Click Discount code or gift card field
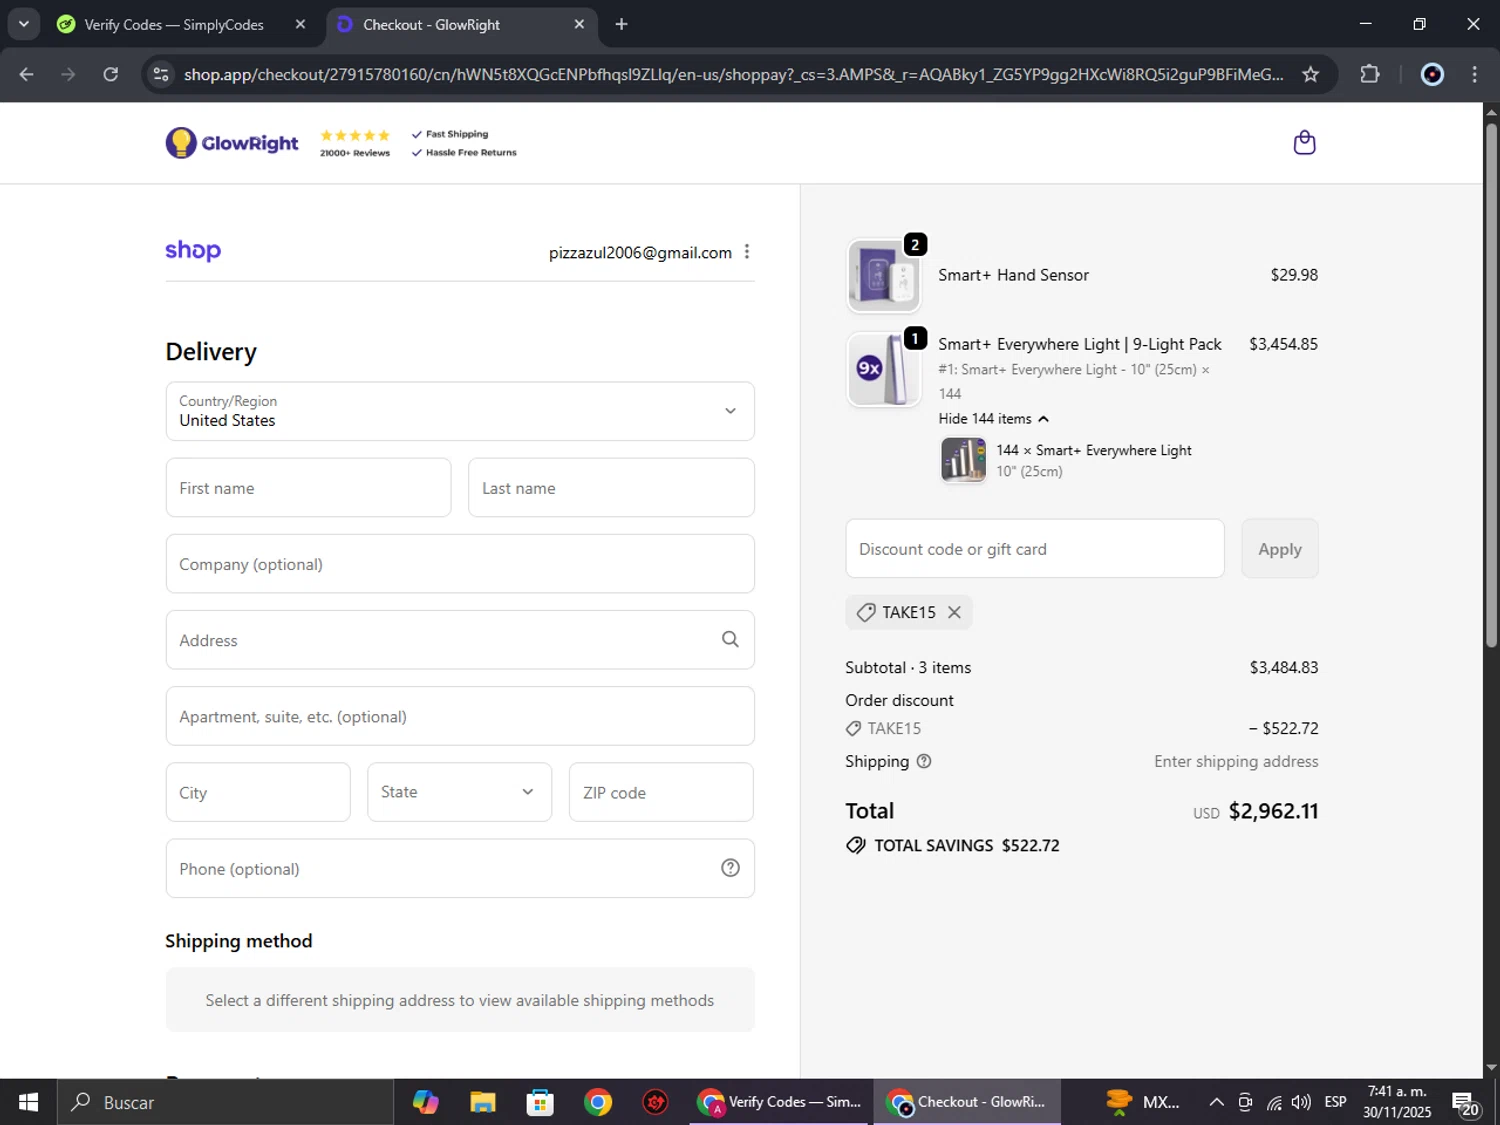 tap(1035, 548)
